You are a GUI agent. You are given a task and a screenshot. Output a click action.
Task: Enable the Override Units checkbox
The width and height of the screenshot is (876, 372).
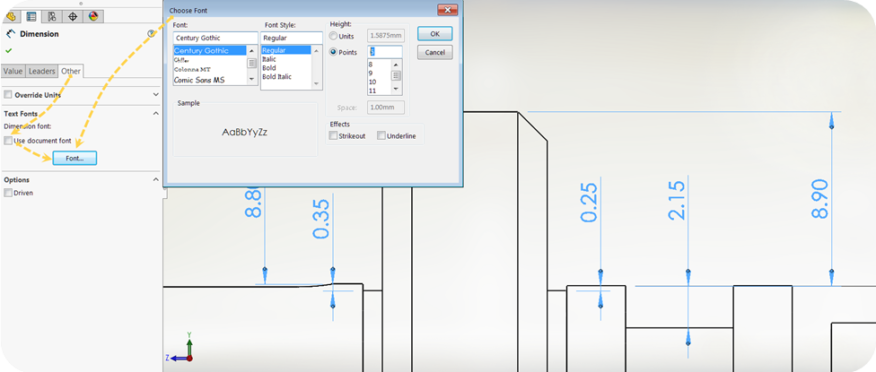coord(8,95)
